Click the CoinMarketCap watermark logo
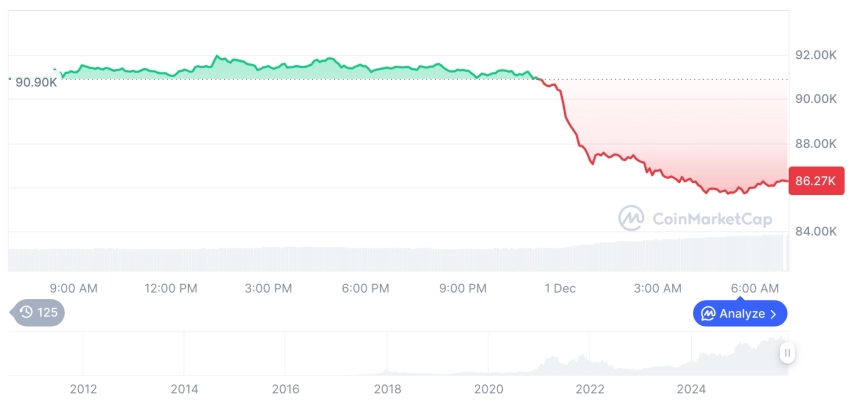The height and width of the screenshot is (401, 860). [631, 218]
